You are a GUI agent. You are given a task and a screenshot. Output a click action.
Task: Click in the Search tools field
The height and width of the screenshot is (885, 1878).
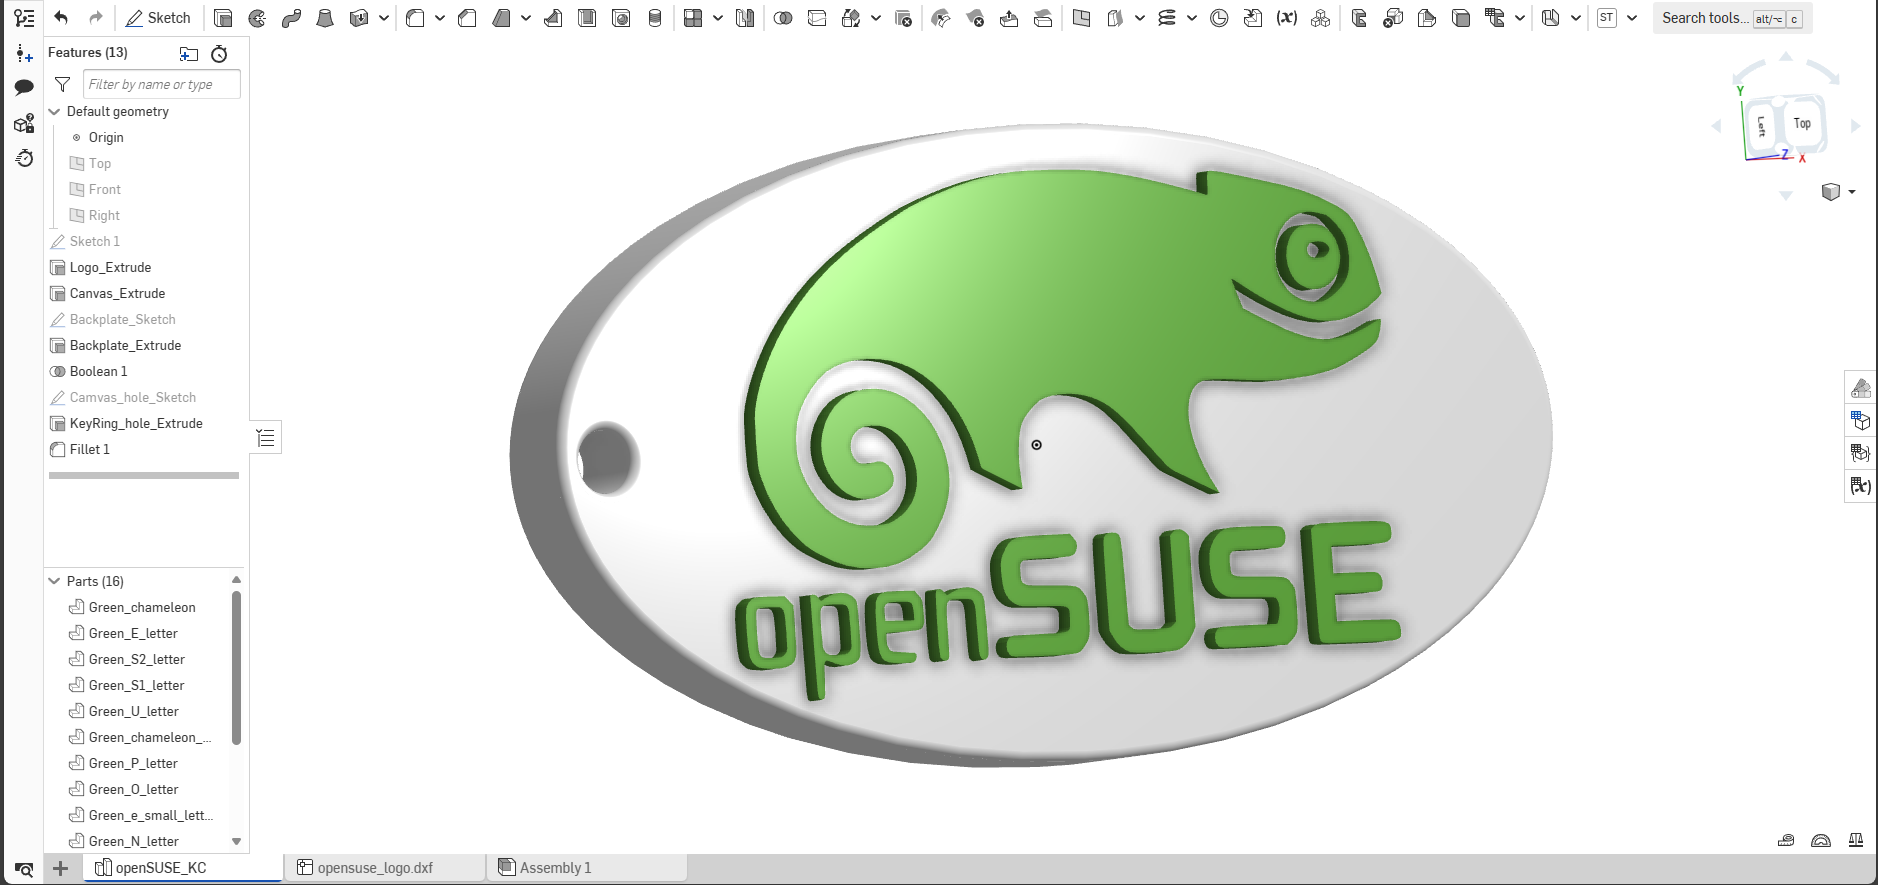coord(1732,18)
